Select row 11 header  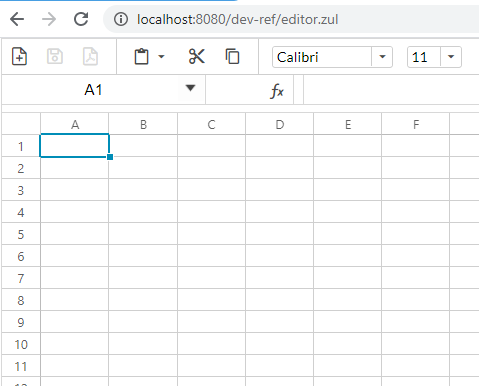point(21,366)
